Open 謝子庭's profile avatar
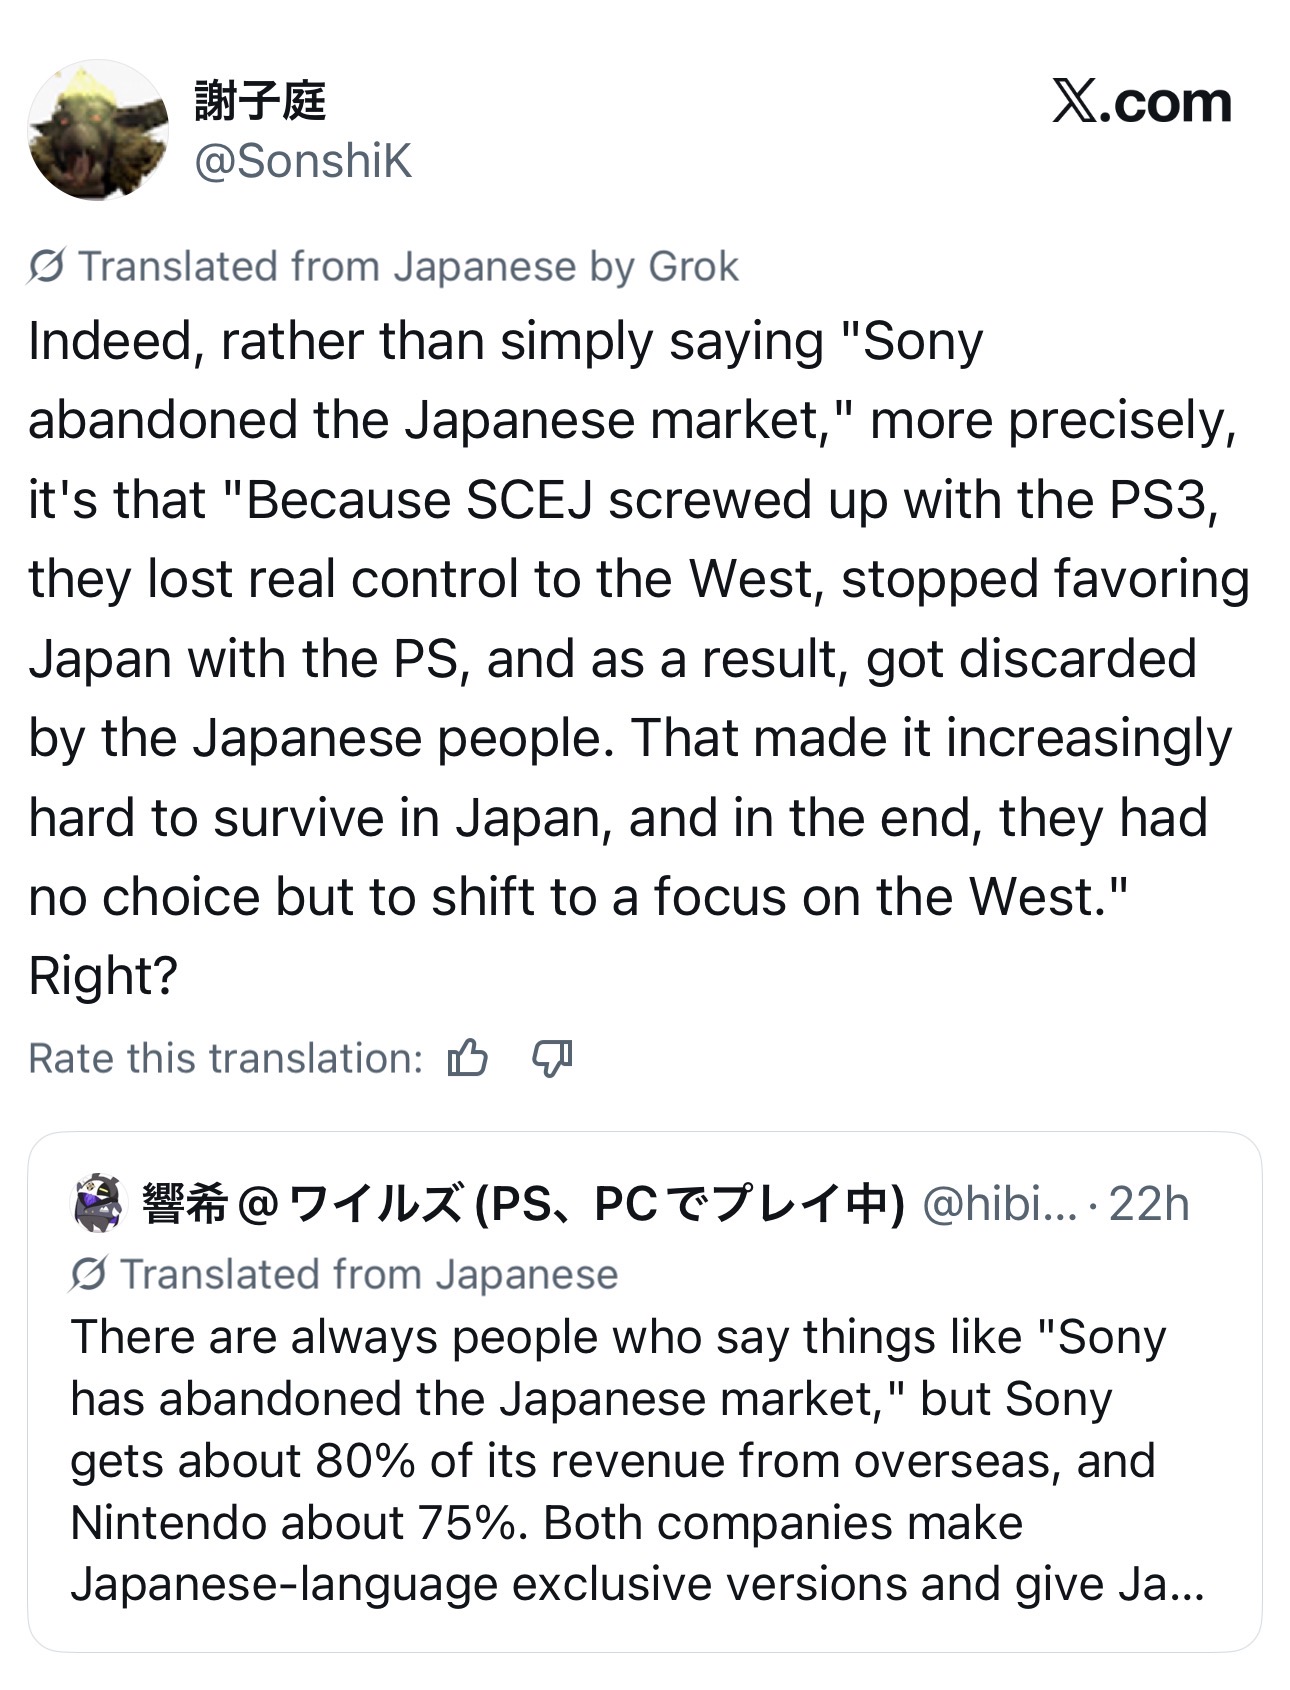The image size is (1290, 1690). click(x=98, y=130)
